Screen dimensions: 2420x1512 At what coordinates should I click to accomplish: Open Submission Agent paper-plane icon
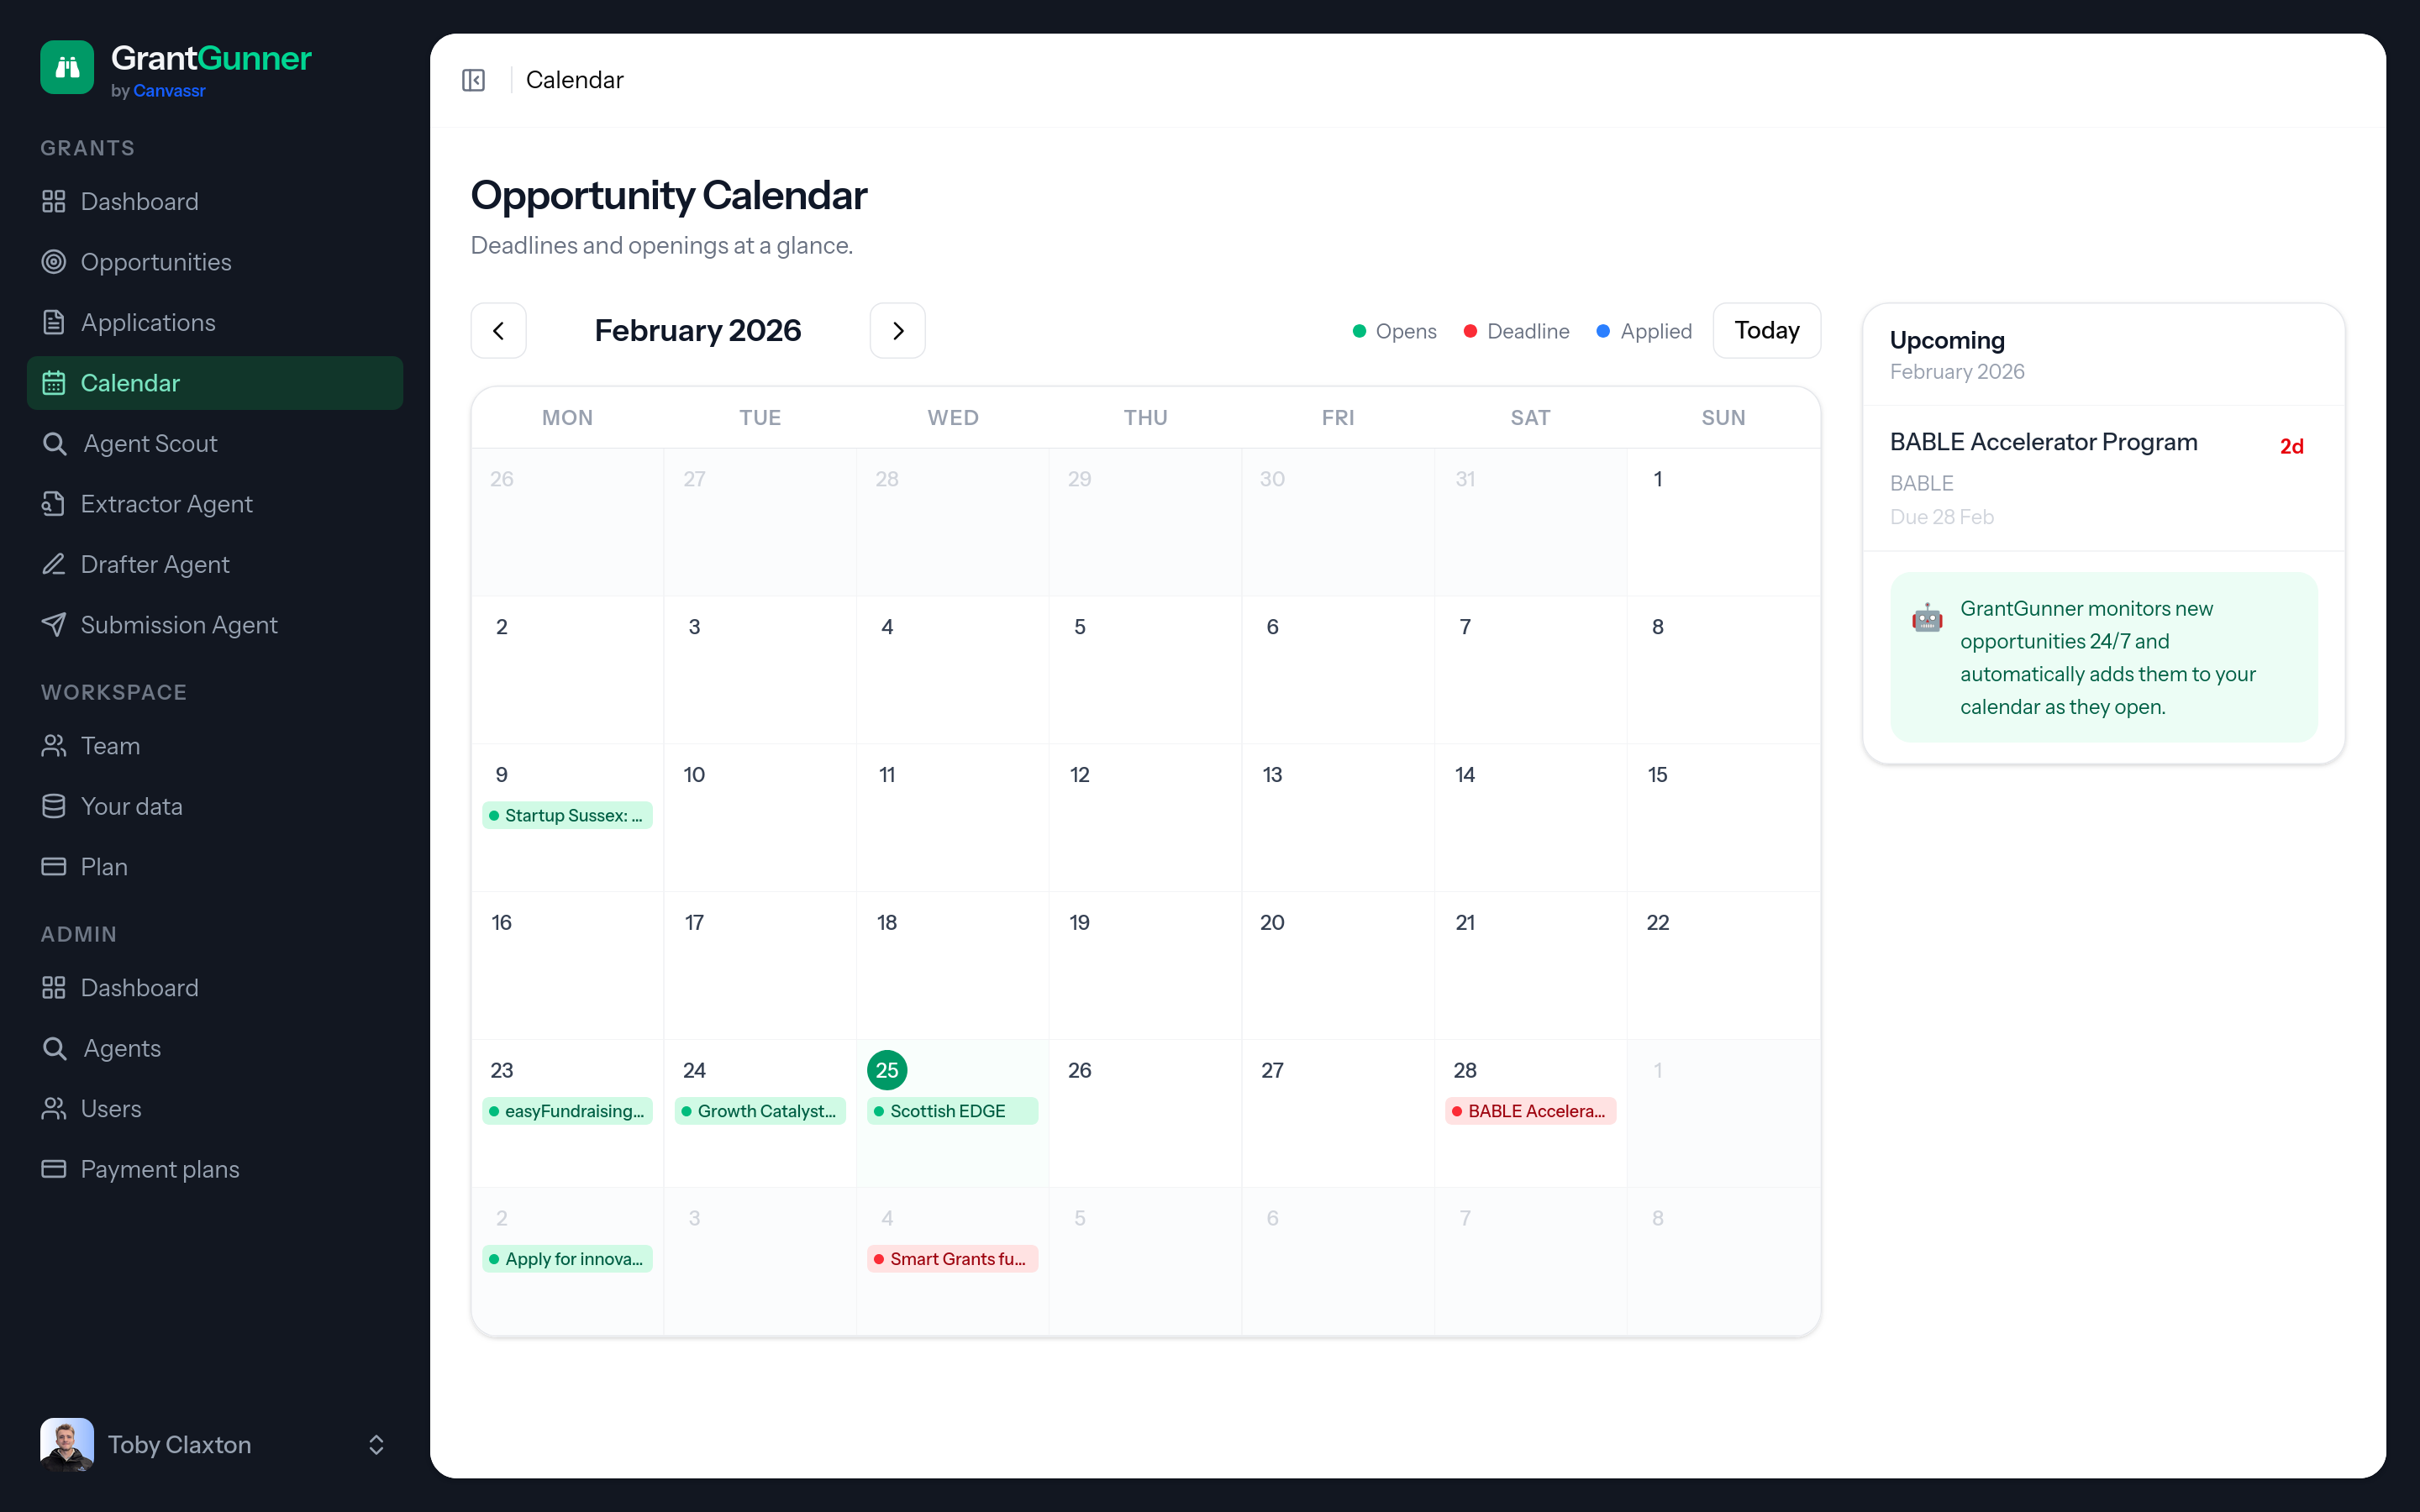click(x=54, y=625)
